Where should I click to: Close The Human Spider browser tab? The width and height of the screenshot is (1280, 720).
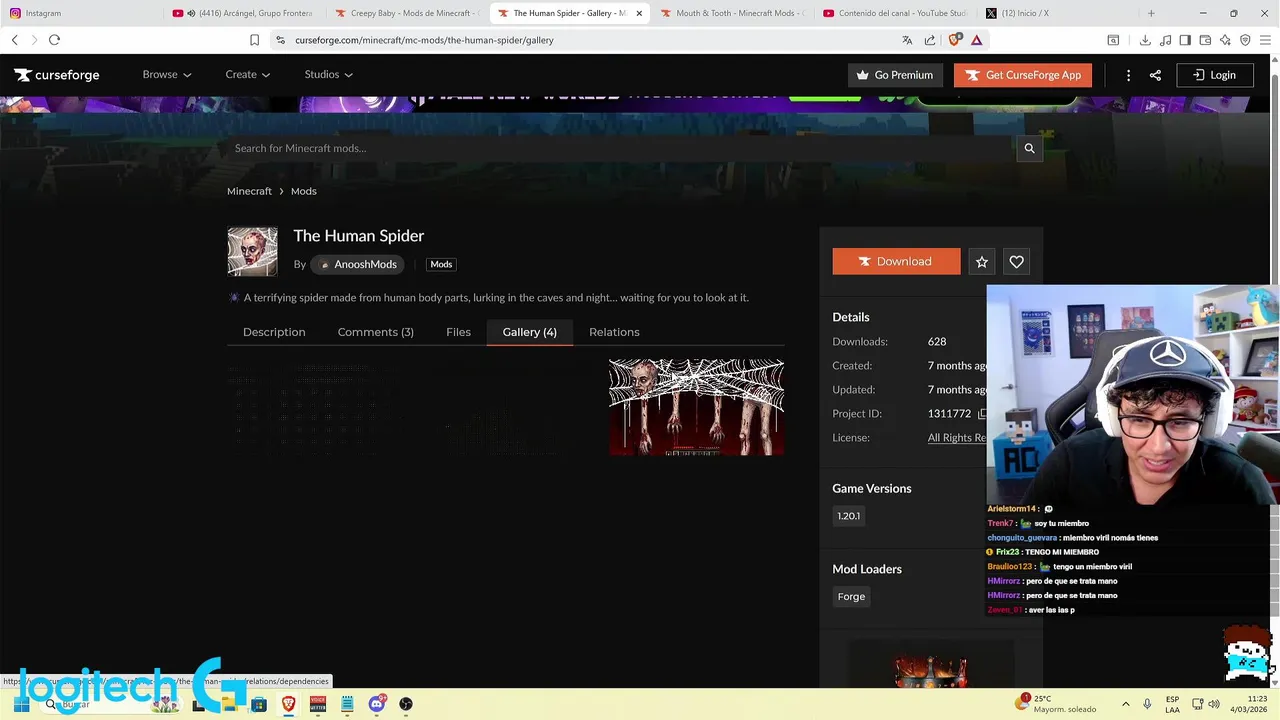point(639,13)
